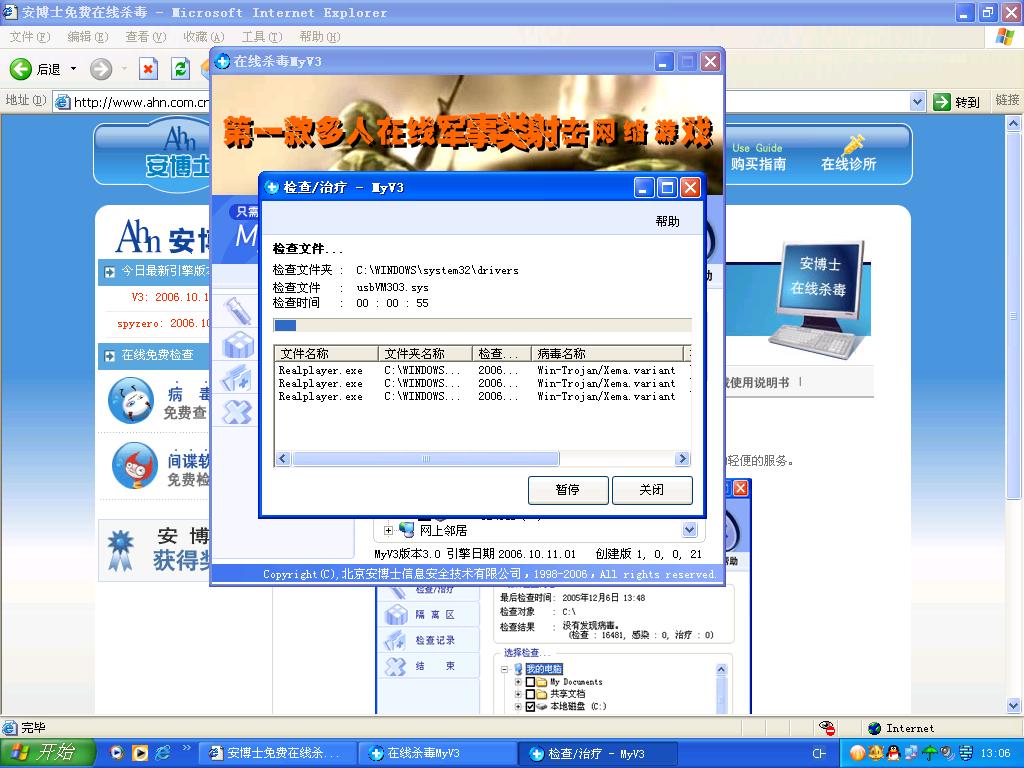Open the 帮助(H) menu in Internet Explorer

click(319, 37)
